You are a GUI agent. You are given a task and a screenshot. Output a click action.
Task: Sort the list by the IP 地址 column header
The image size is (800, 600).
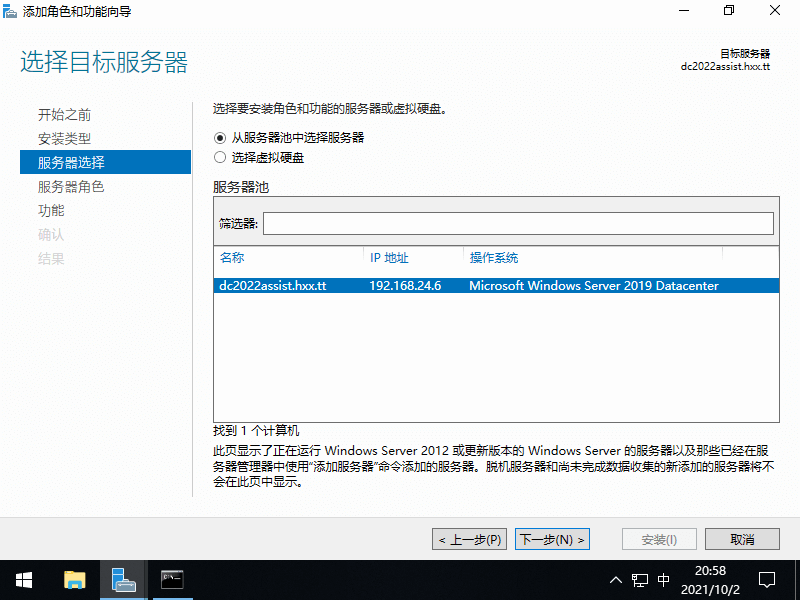click(x=389, y=258)
